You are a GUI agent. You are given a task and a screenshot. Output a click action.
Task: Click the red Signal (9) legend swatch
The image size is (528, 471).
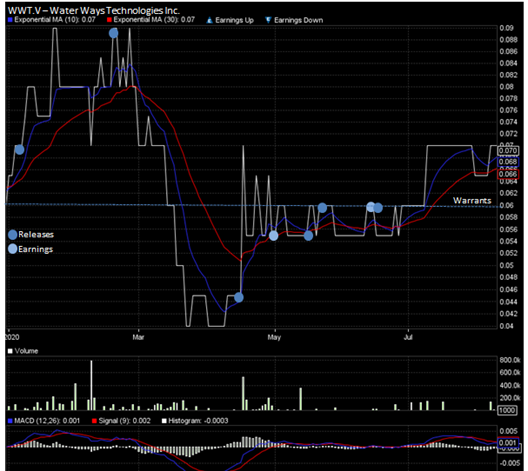tap(94, 421)
